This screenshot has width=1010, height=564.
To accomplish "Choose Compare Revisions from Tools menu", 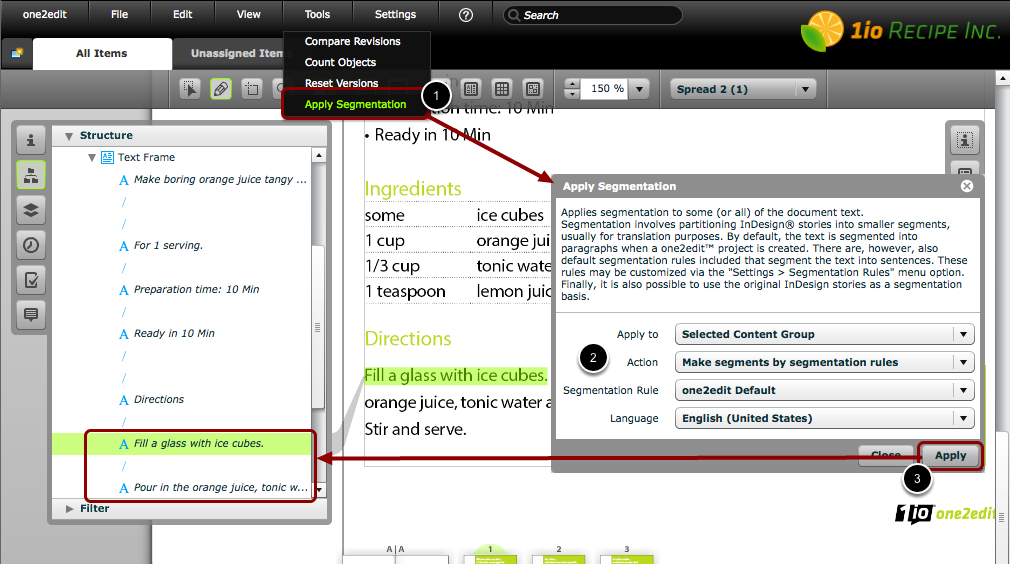I will point(352,41).
